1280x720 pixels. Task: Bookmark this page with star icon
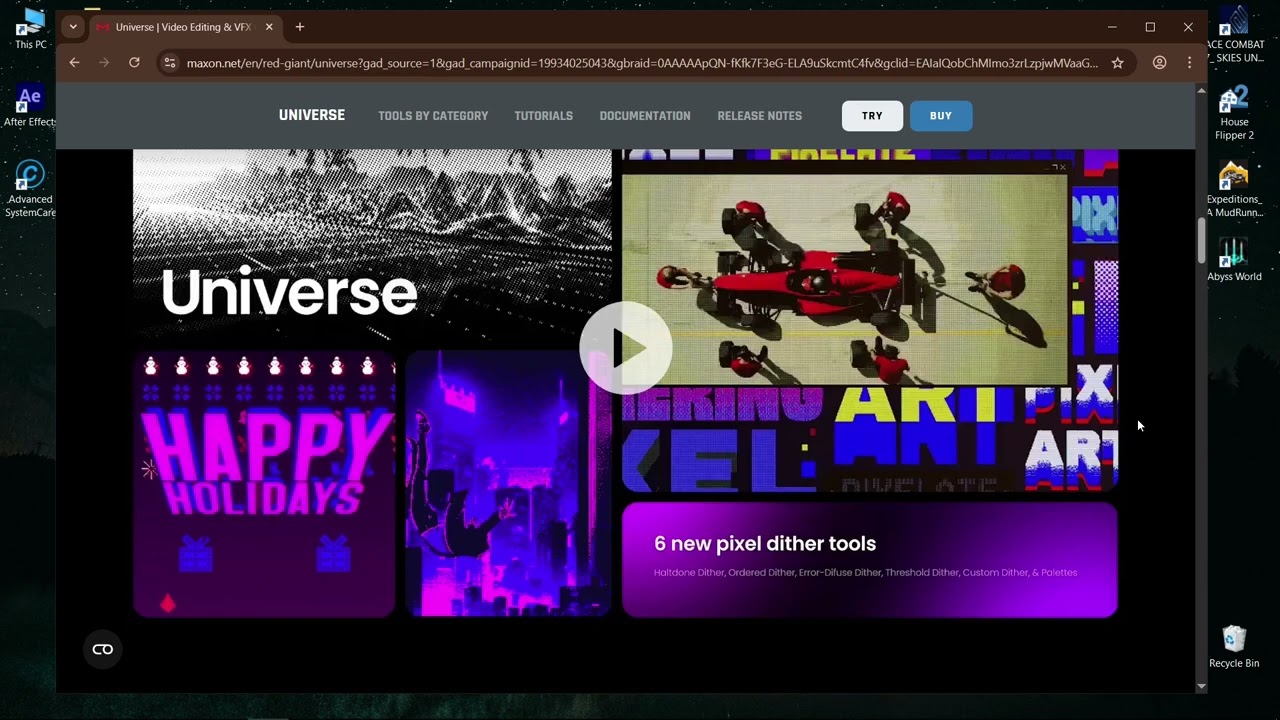pyautogui.click(x=1117, y=63)
